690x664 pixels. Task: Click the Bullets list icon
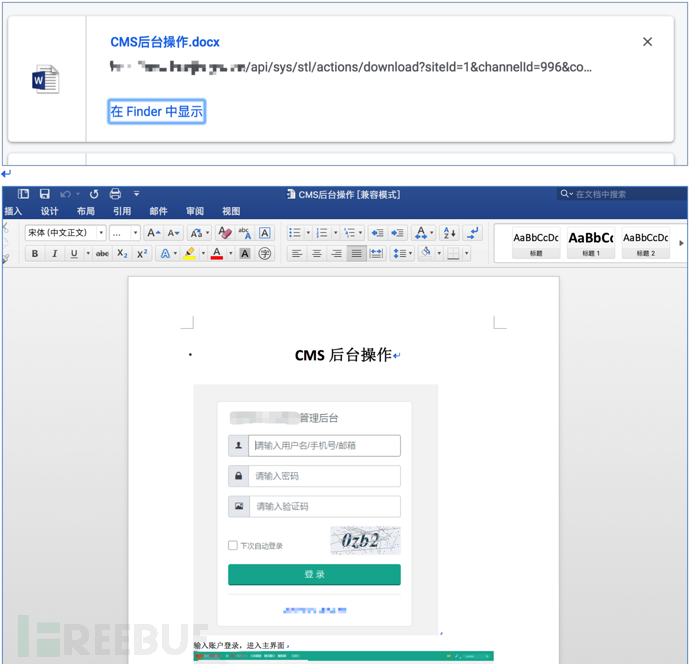click(295, 233)
